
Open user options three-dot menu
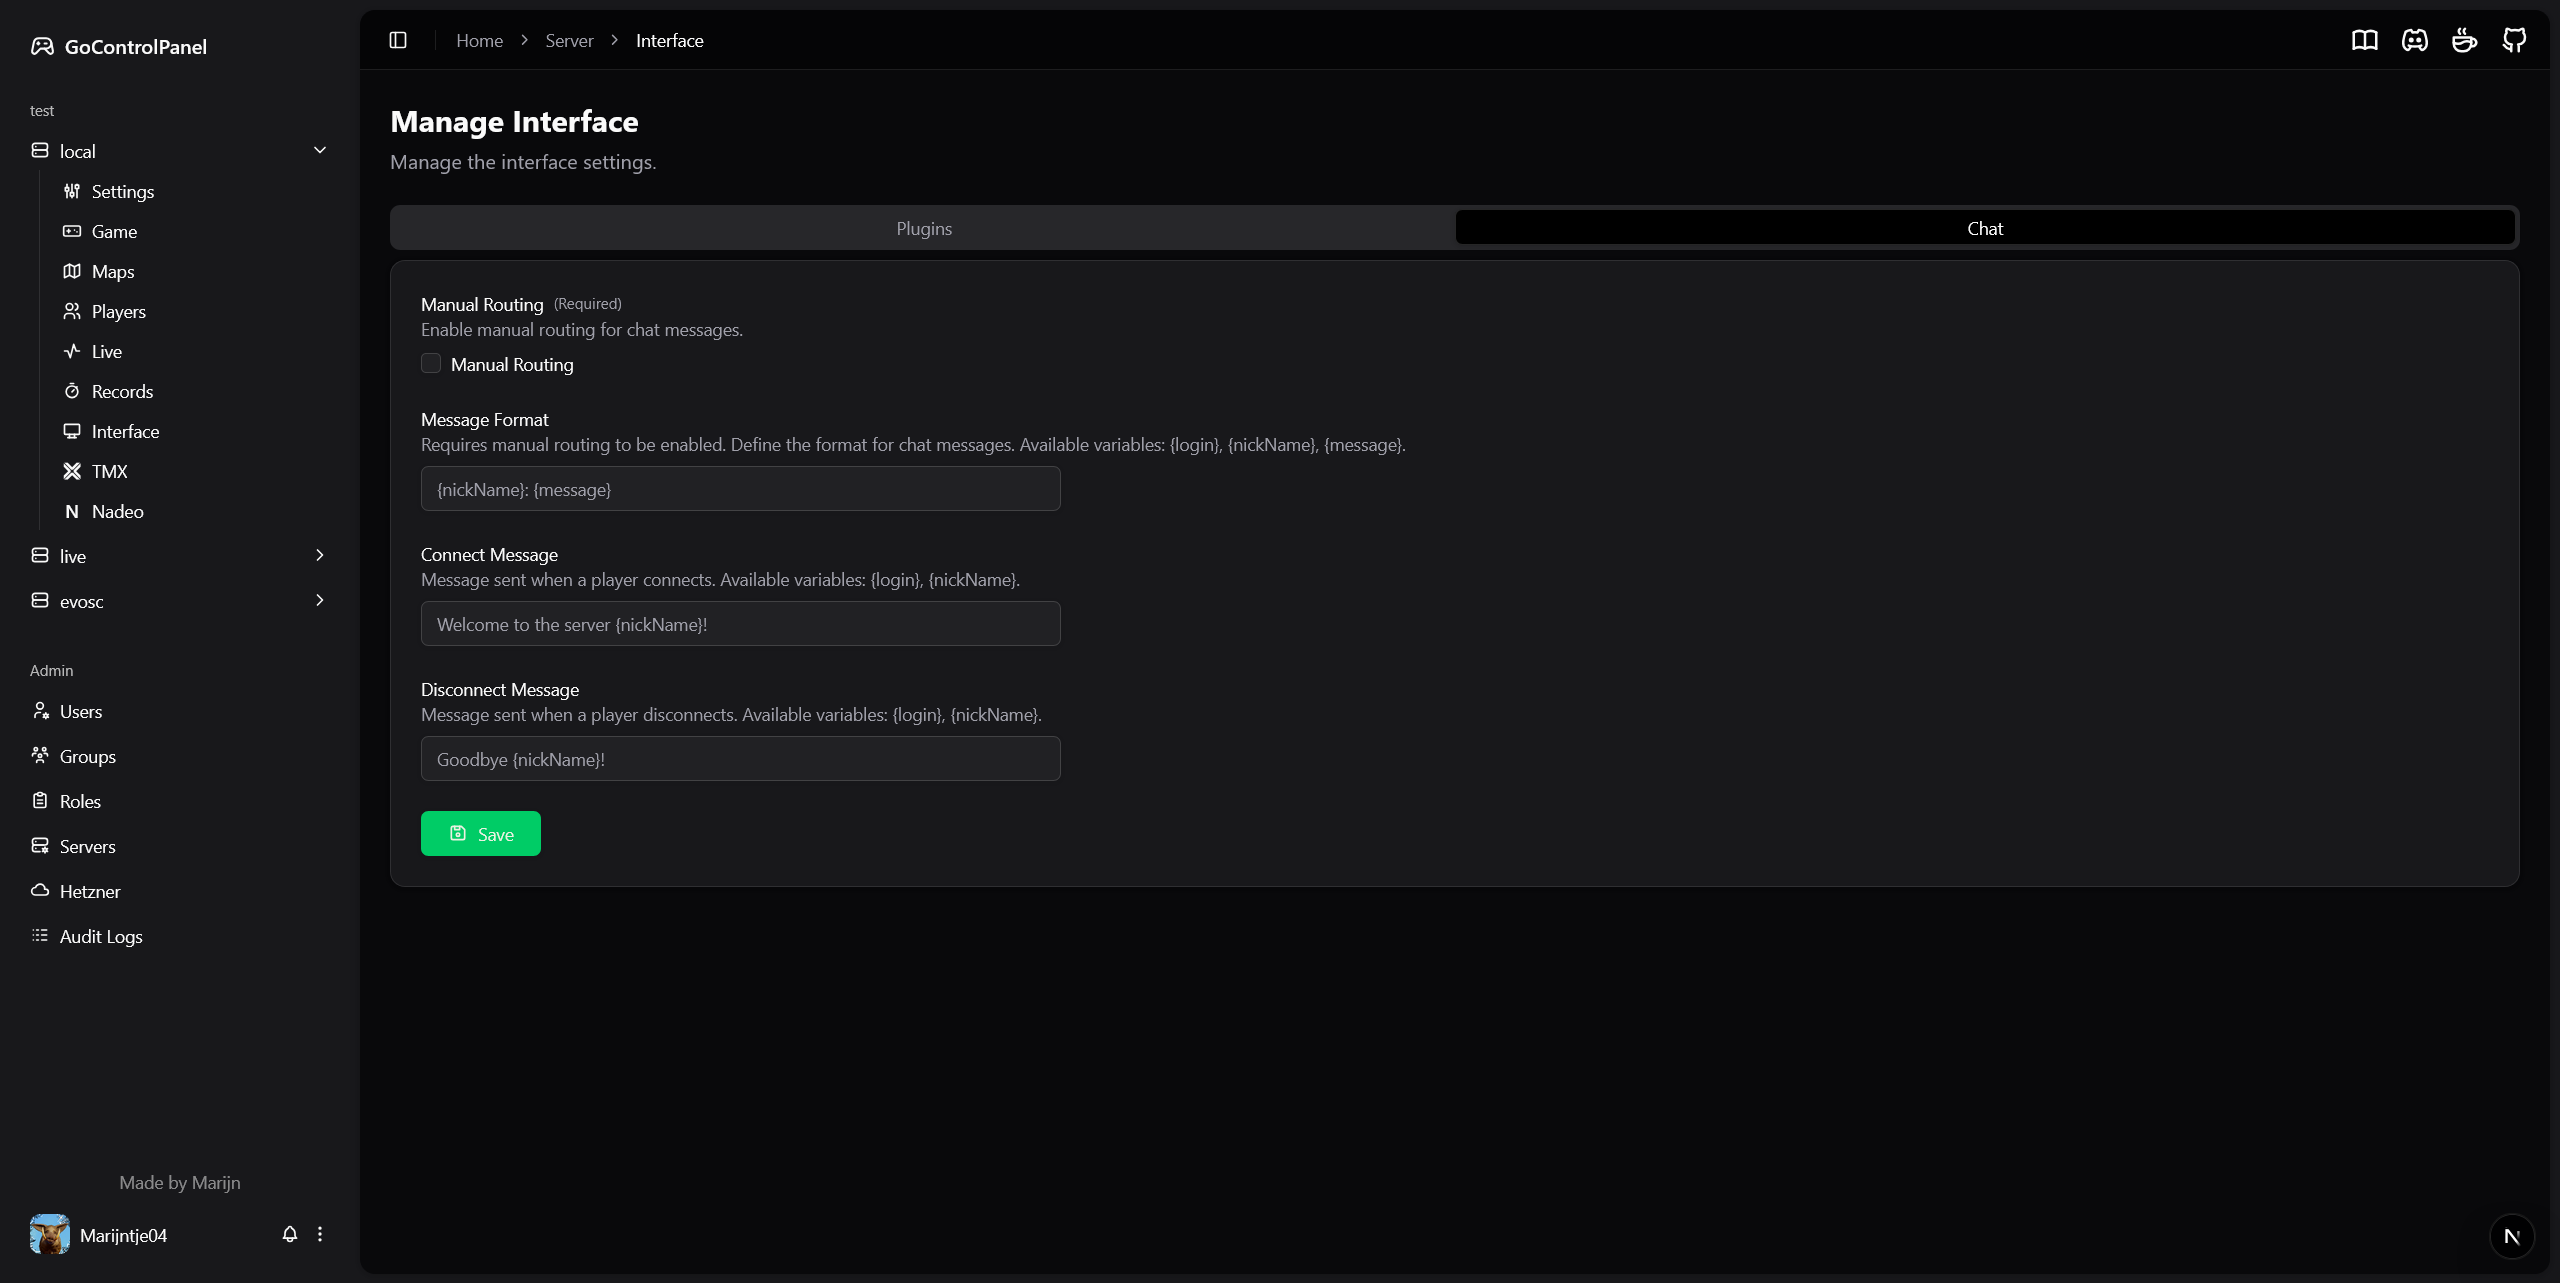[x=320, y=1234]
